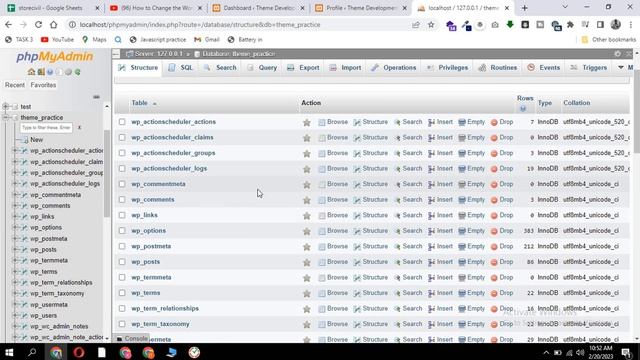Image resolution: width=640 pixels, height=360 pixels.
Task: Switch to the storecivil Google Sheets tab
Action: pos(52,8)
